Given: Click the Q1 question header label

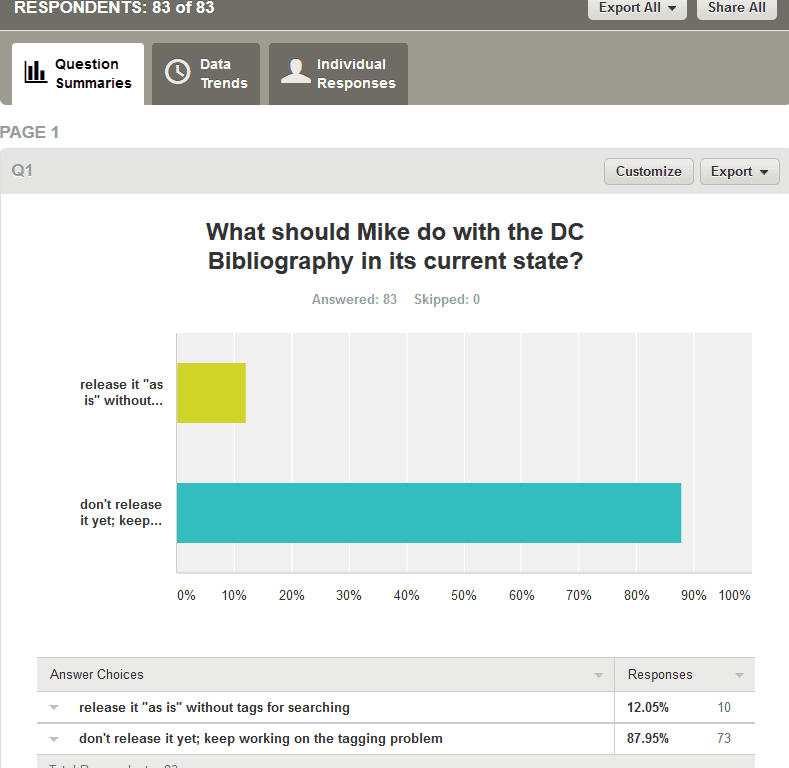Looking at the screenshot, I should coord(22,171).
